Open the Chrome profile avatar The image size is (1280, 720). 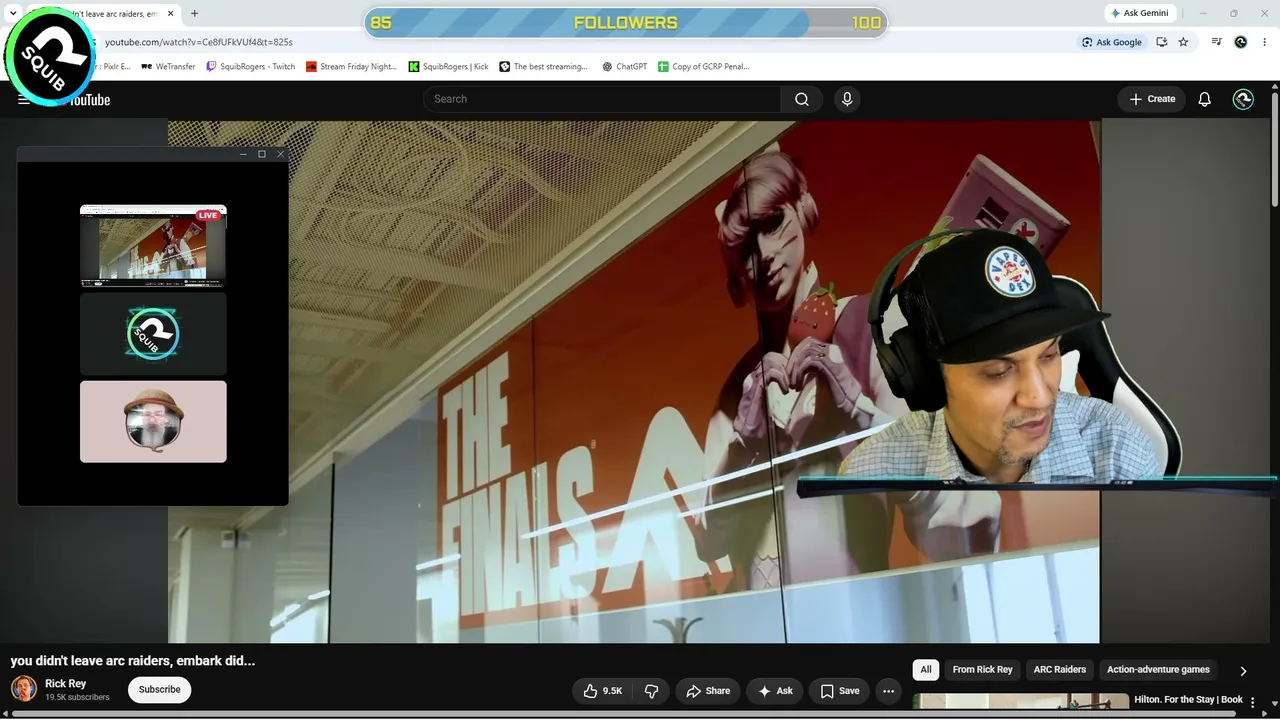[x=1241, y=42]
